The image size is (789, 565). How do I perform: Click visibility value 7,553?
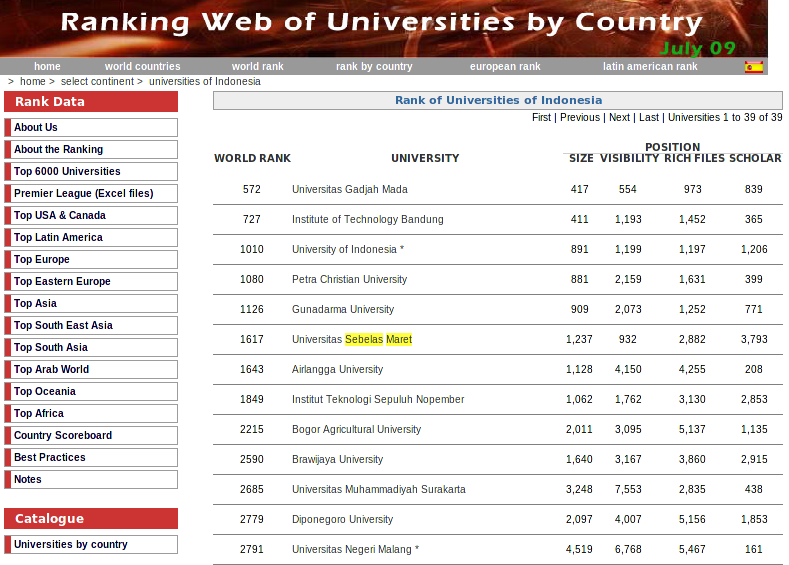point(628,490)
